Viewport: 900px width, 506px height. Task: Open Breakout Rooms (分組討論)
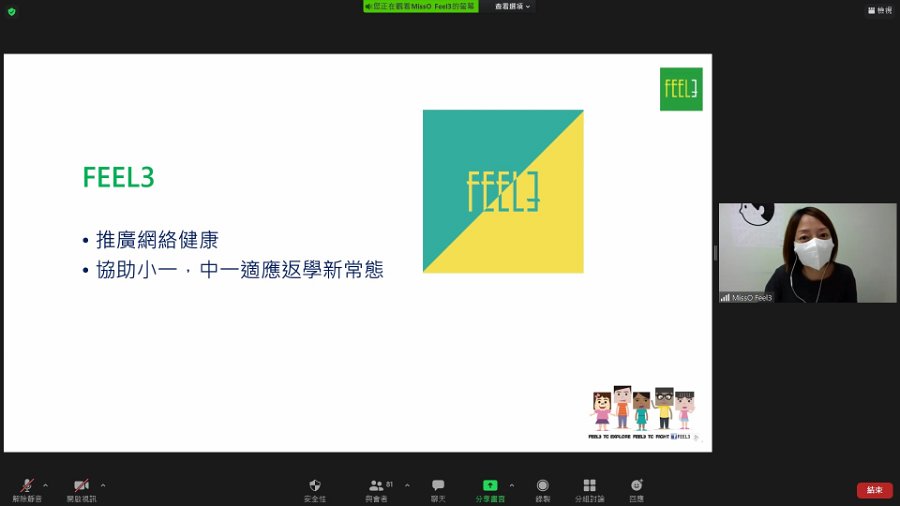point(589,491)
